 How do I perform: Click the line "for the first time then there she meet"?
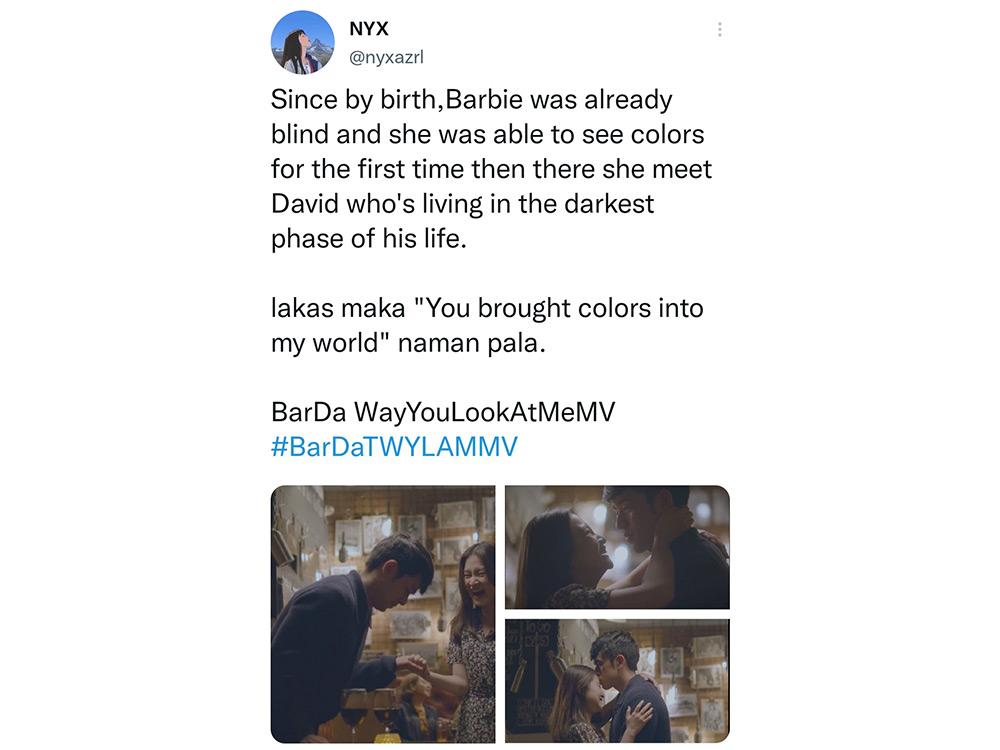click(491, 169)
